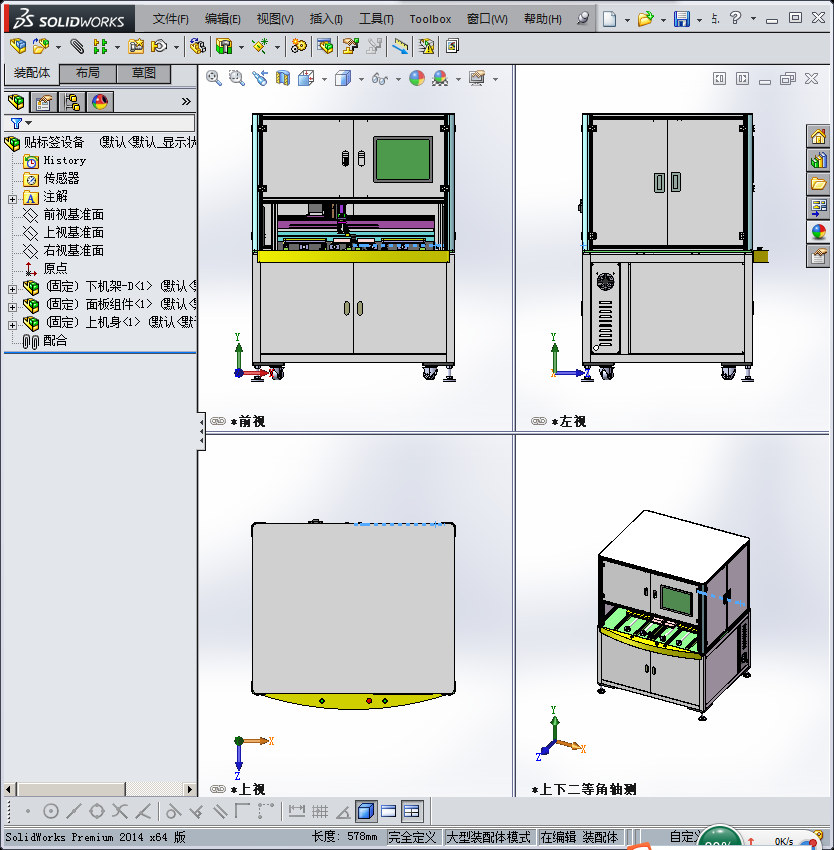Open the 文件(F) menu
The image size is (834, 850).
pyautogui.click(x=170, y=19)
